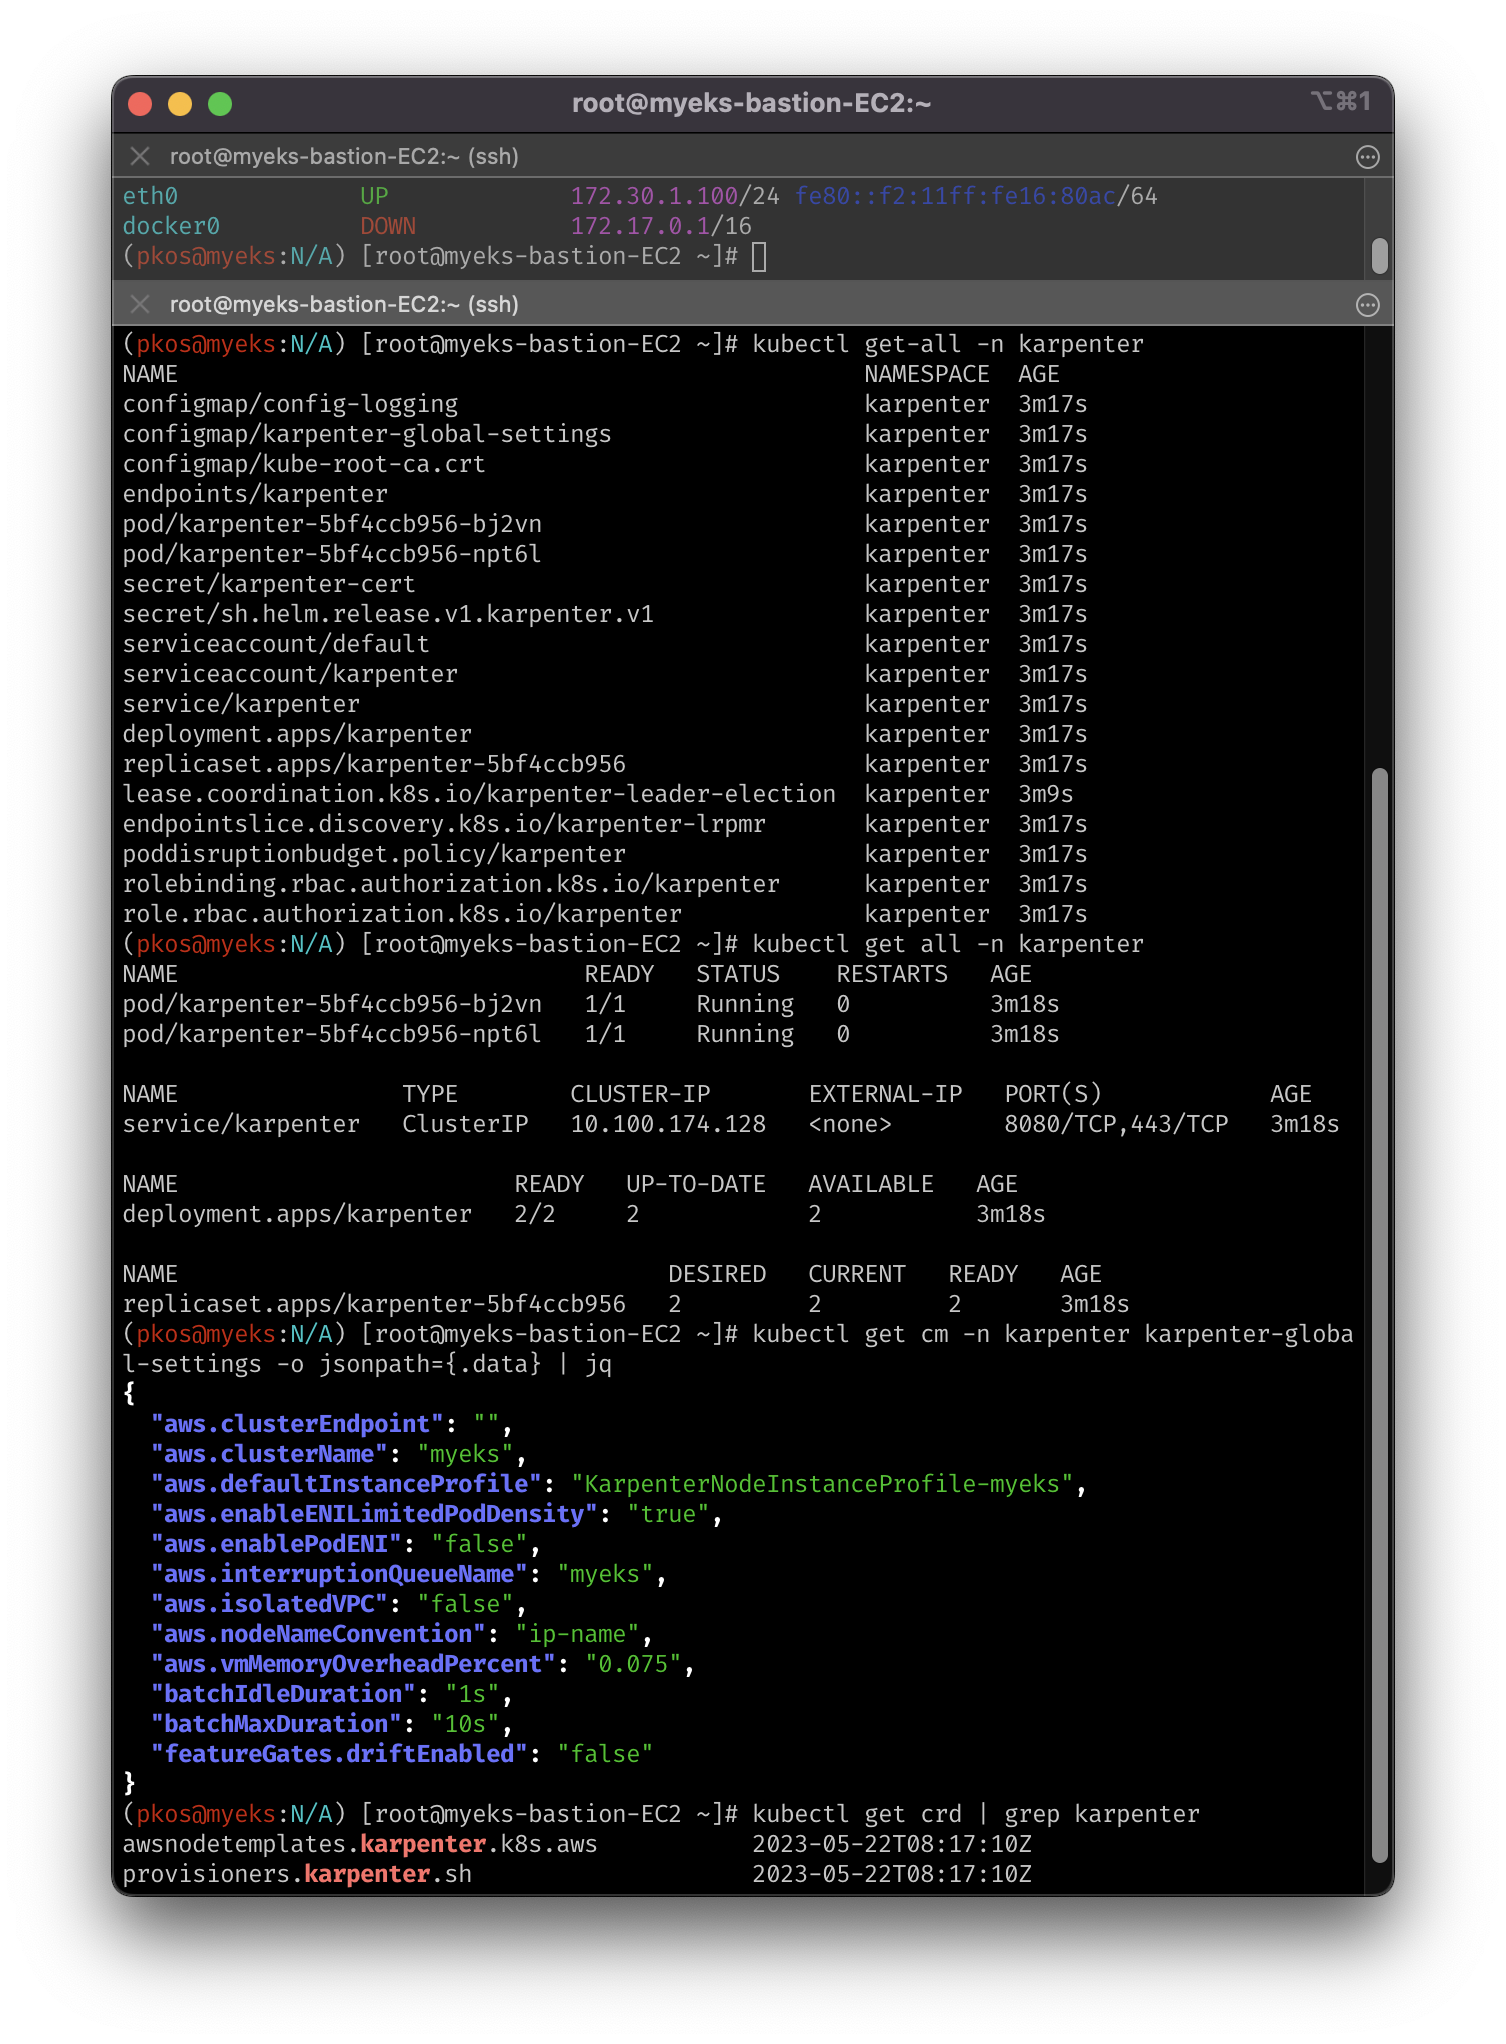The width and height of the screenshot is (1506, 2044).
Task: Click the upper pane scrollbar thumb
Action: 1380,255
